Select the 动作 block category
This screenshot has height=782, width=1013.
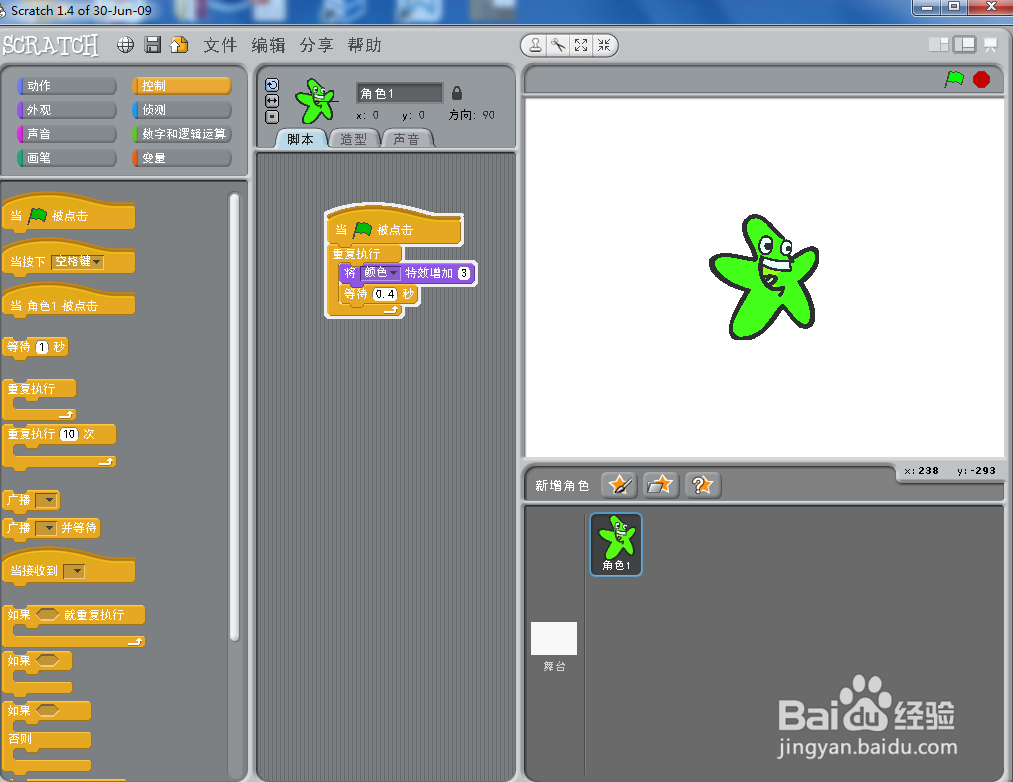click(67, 85)
